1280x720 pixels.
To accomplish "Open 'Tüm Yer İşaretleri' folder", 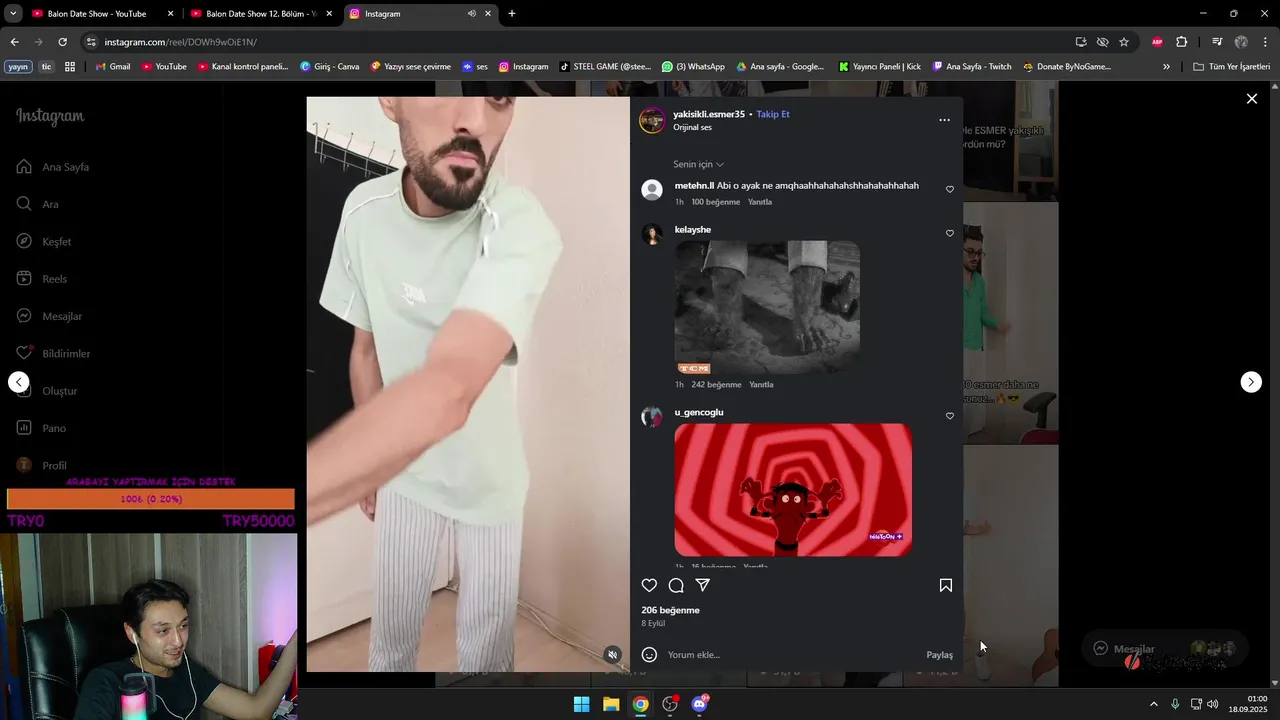I will 1231,67.
